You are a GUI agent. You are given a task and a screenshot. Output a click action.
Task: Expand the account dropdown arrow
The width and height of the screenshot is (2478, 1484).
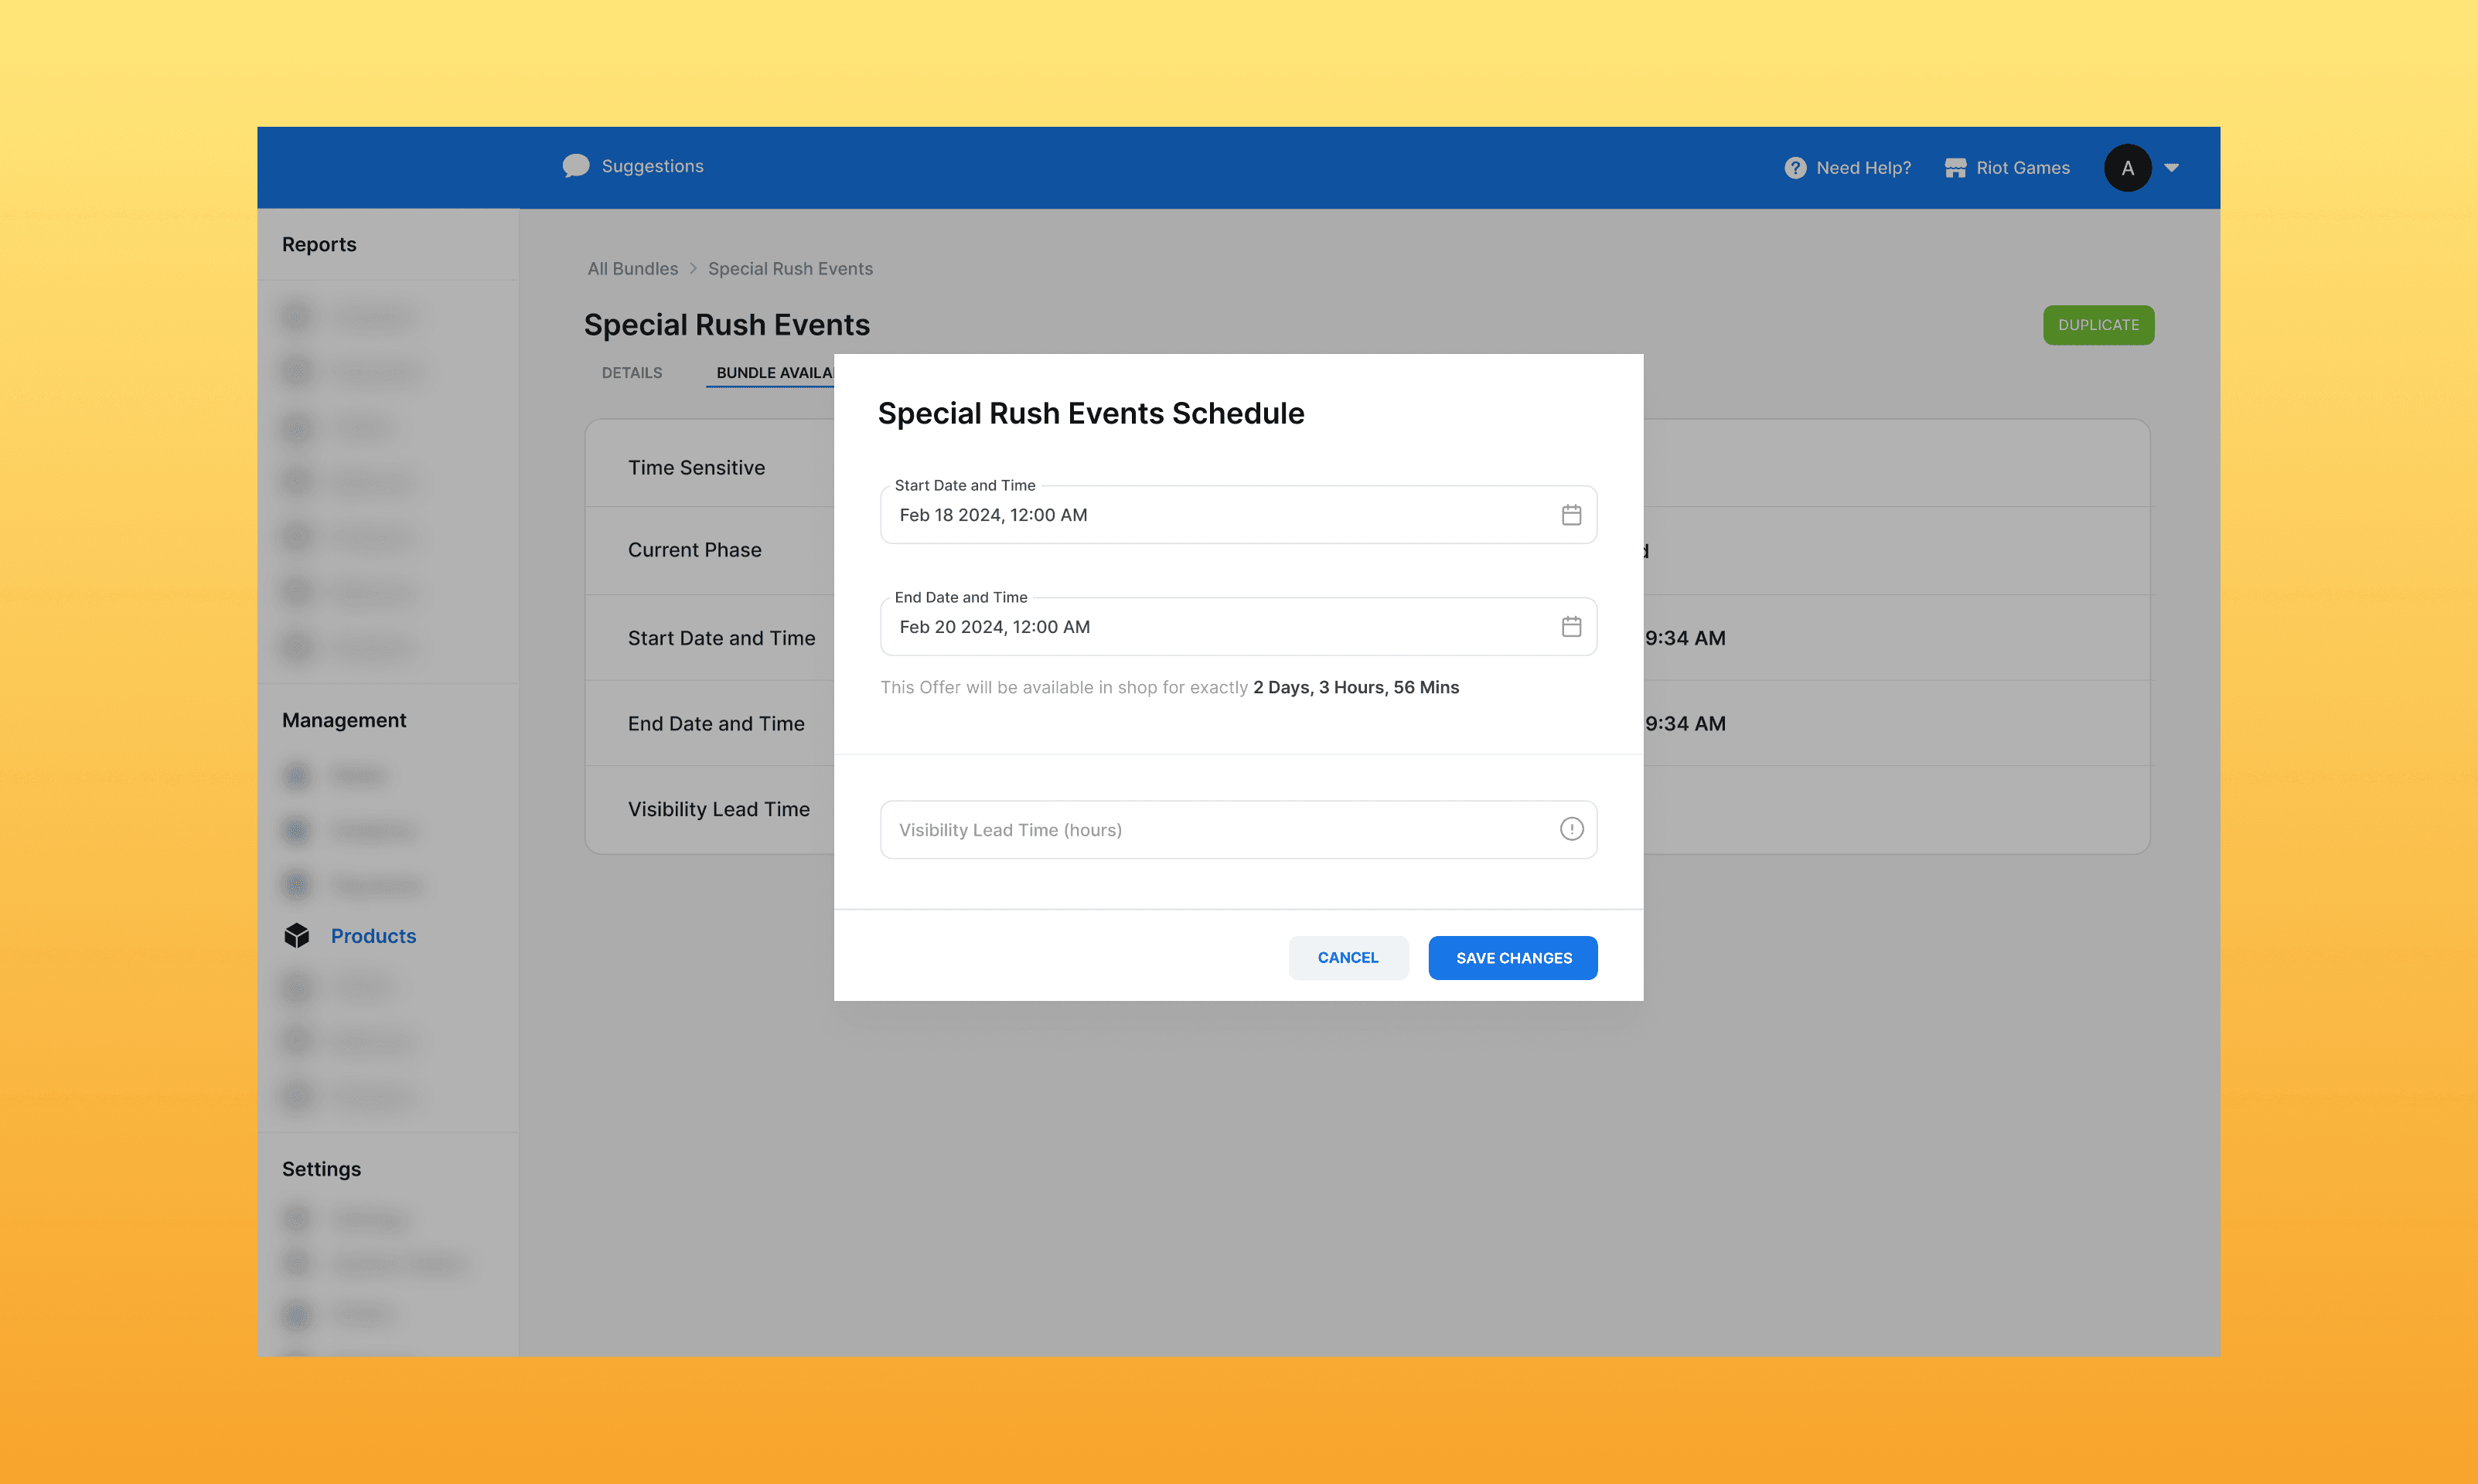pos(2171,168)
